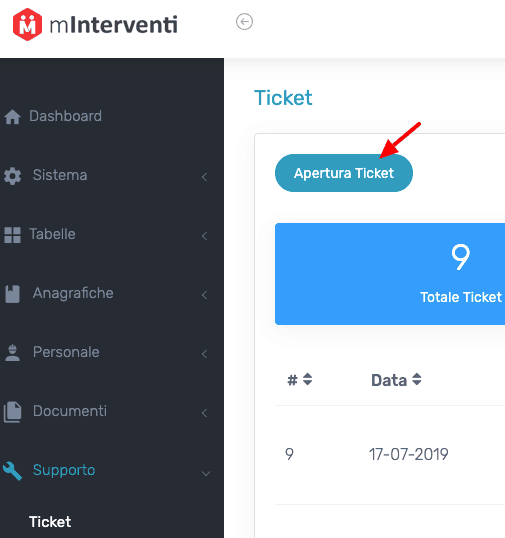
Task: Click the sidebar collapse arrow circle icon
Action: tap(244, 22)
